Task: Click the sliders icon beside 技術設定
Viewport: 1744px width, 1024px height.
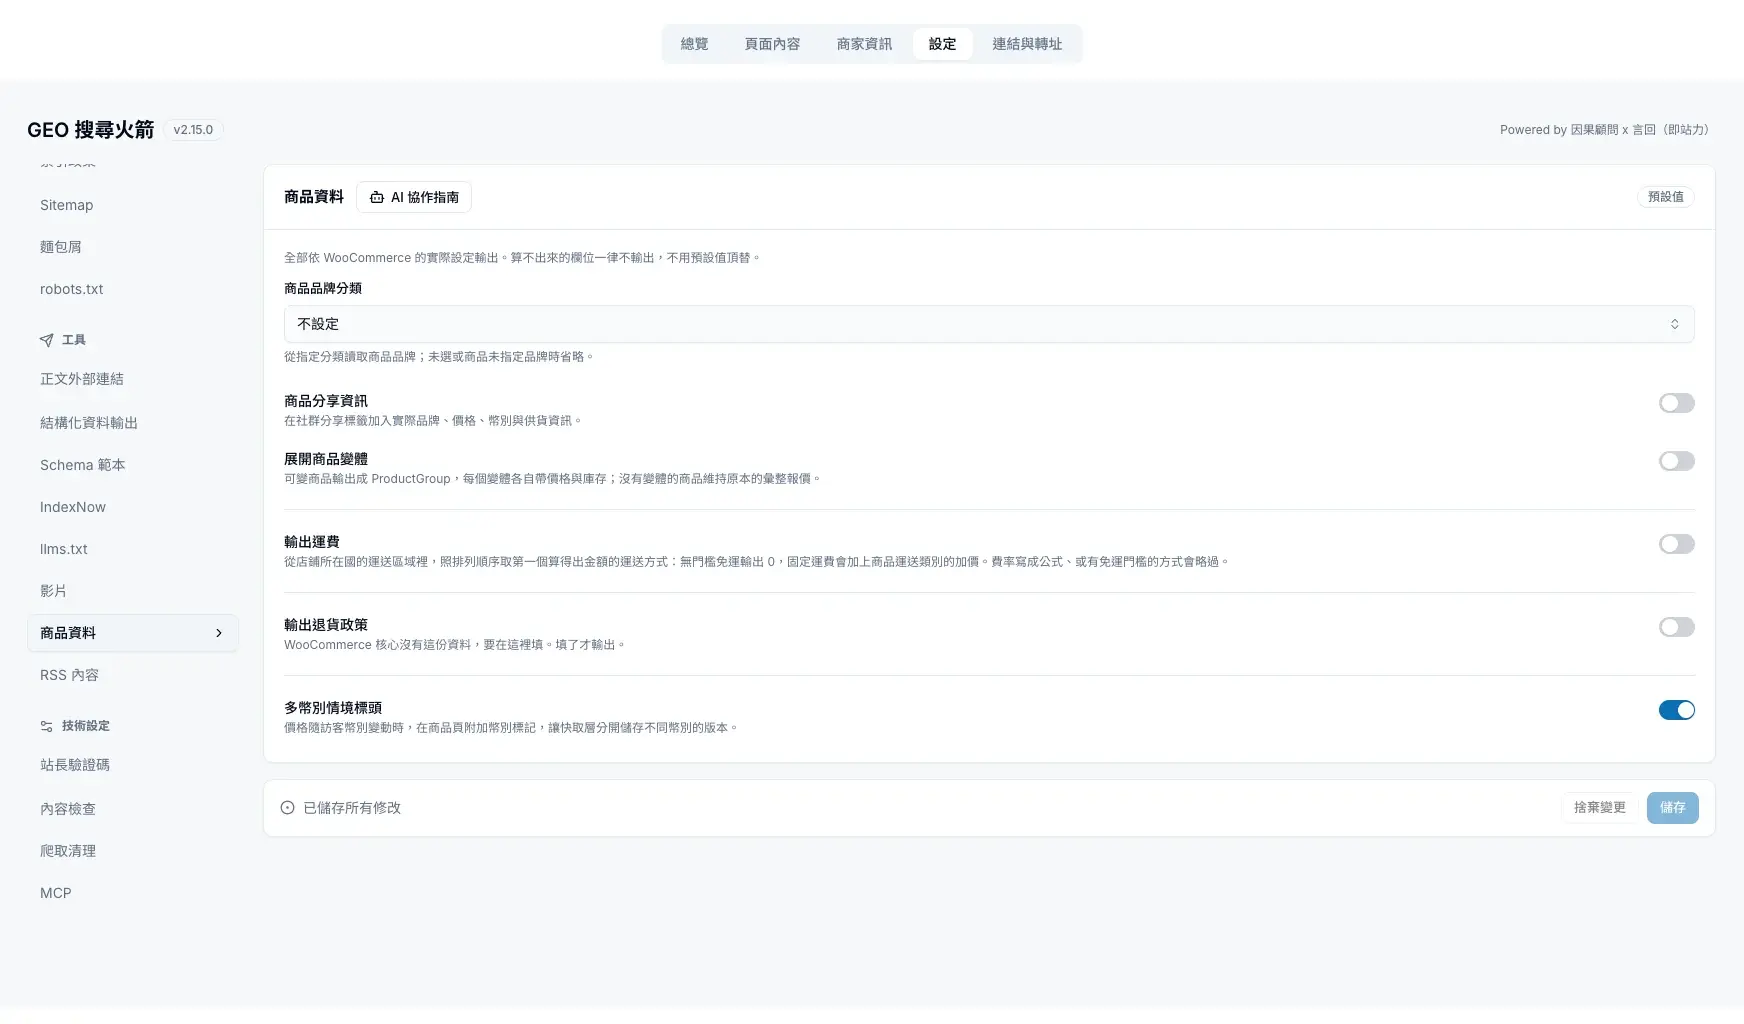Action: pos(46,726)
